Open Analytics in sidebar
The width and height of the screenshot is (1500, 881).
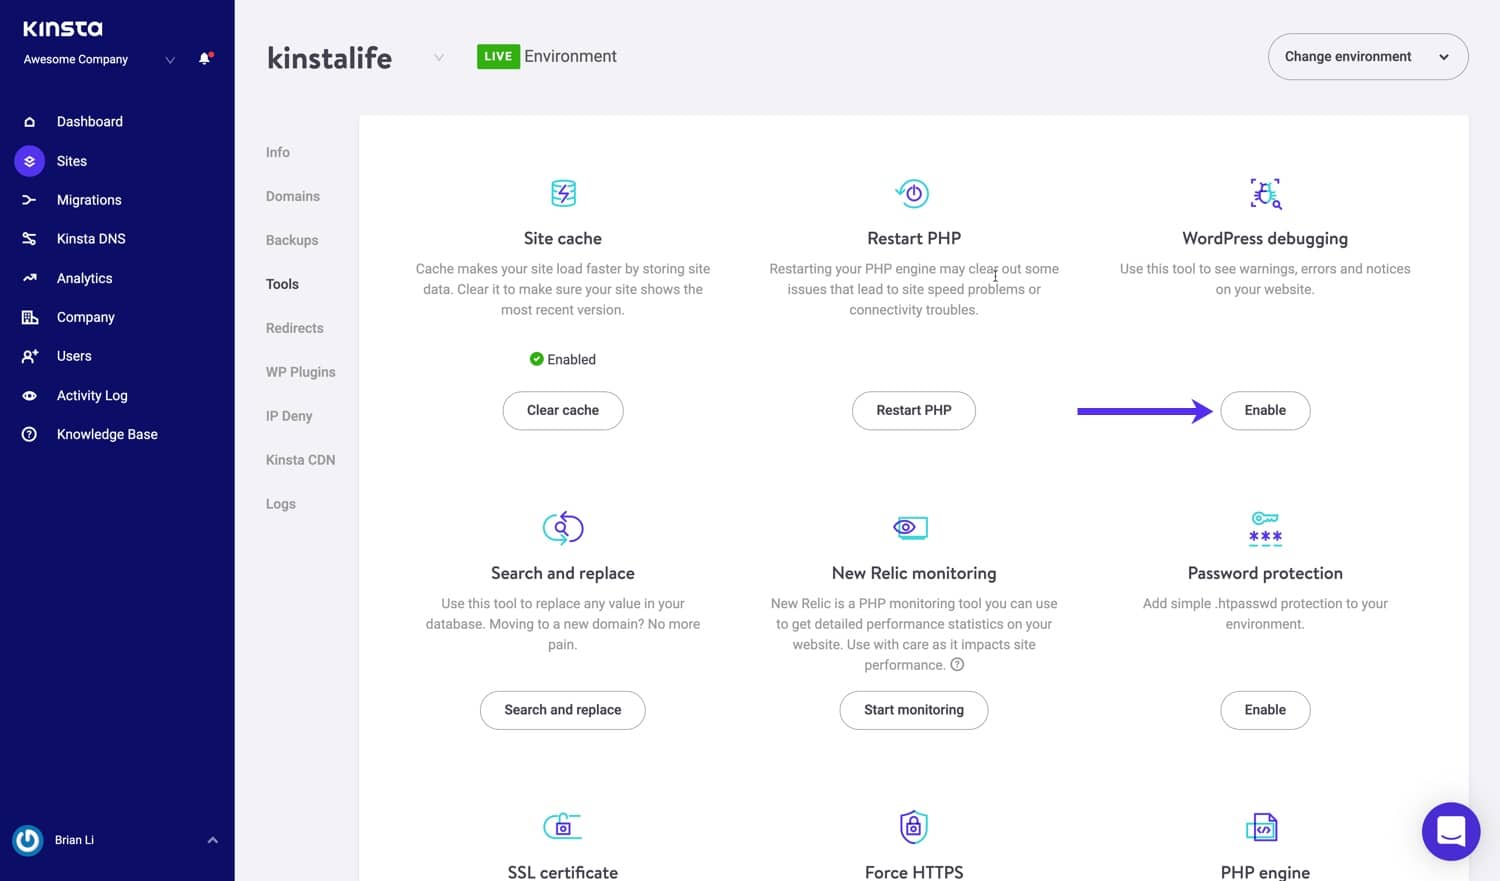84,278
